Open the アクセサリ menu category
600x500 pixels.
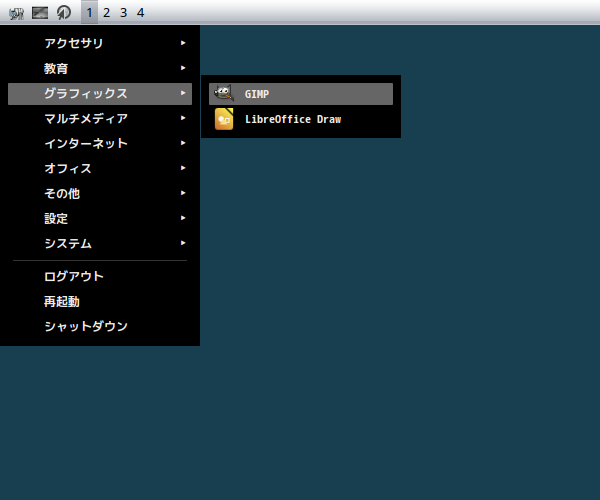point(100,43)
